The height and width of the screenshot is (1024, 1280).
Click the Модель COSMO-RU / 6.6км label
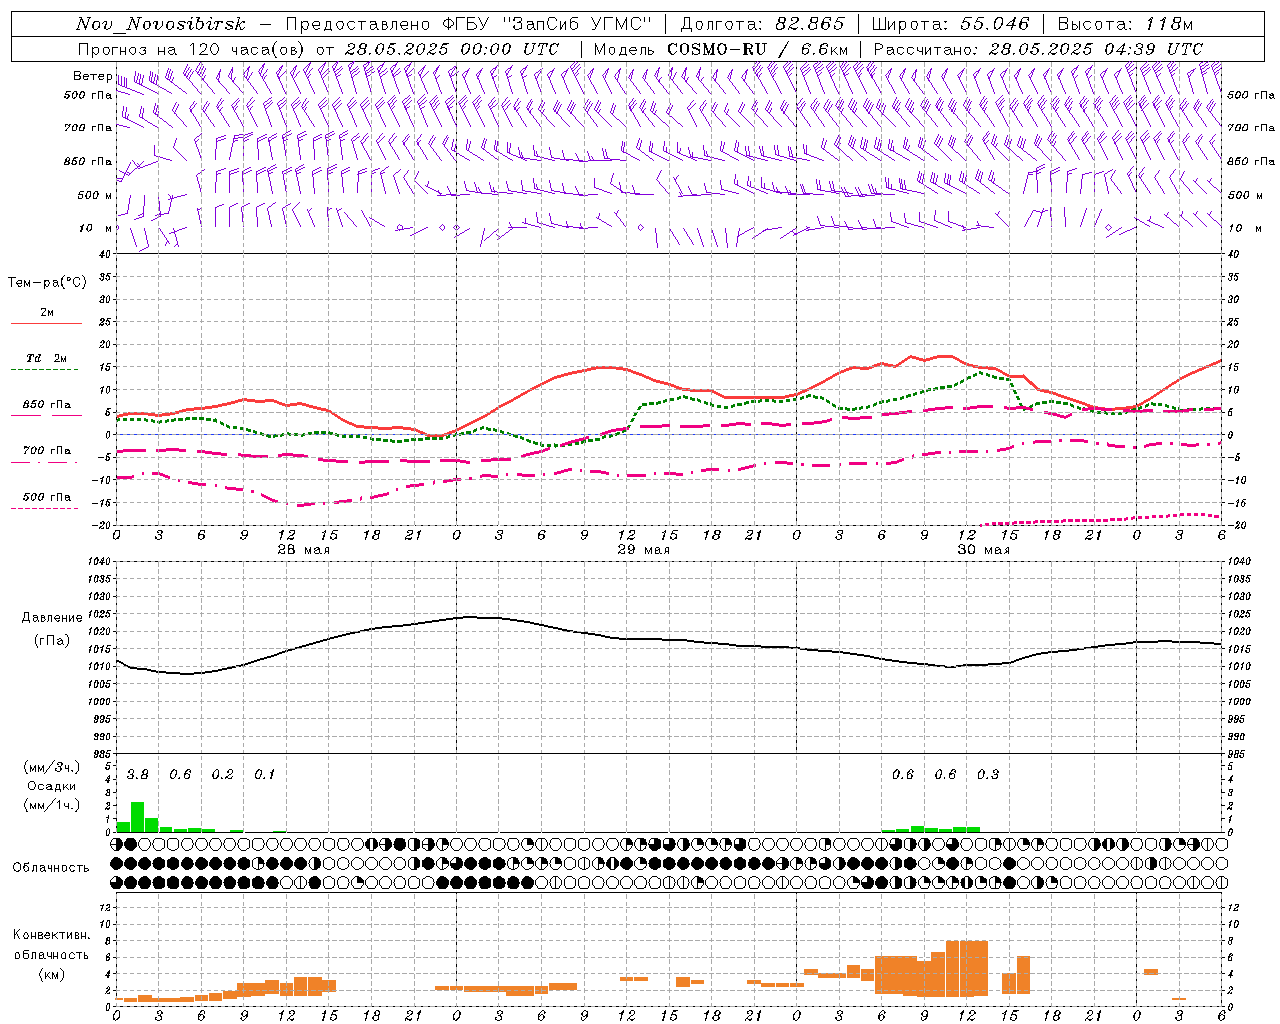click(x=721, y=49)
